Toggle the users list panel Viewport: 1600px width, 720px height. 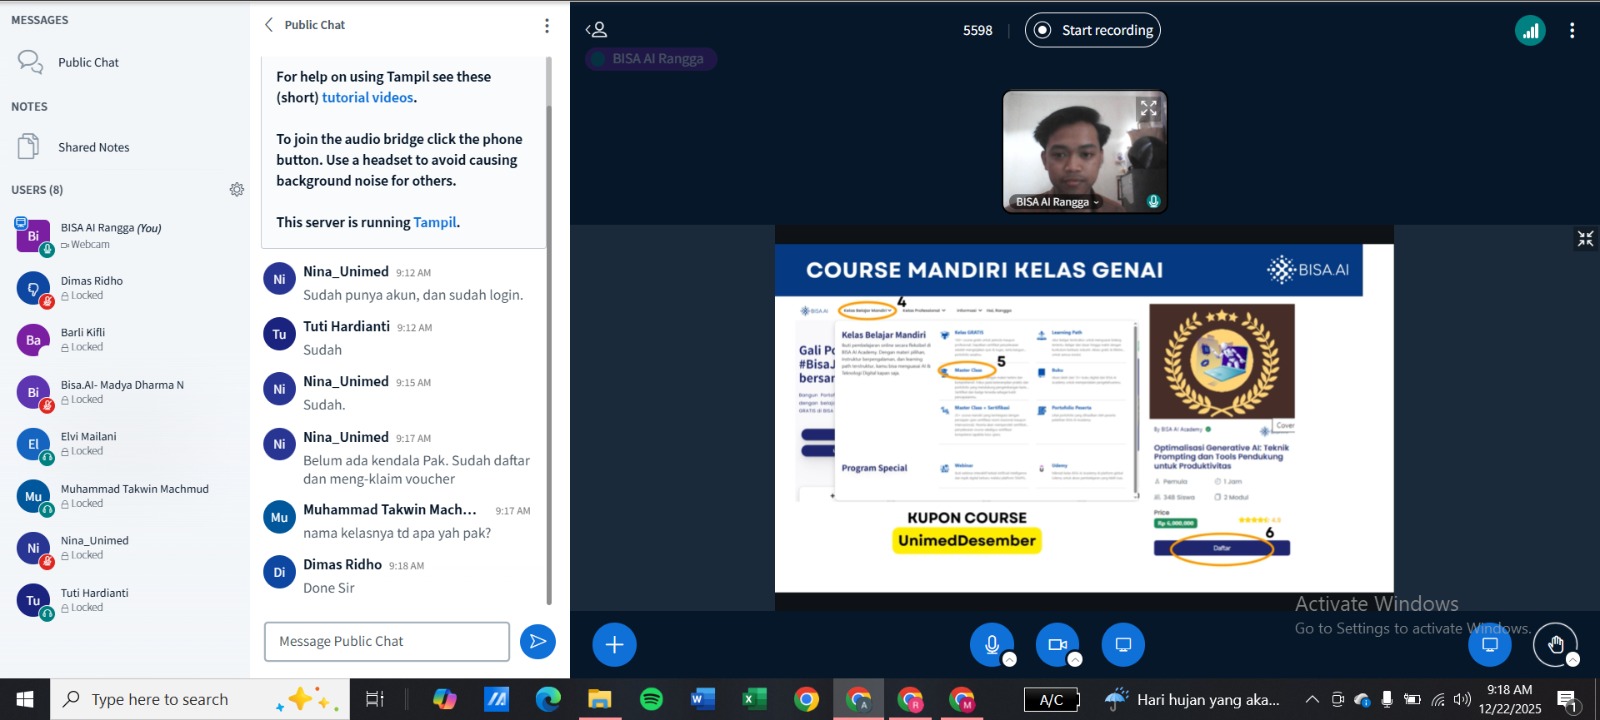pos(596,30)
